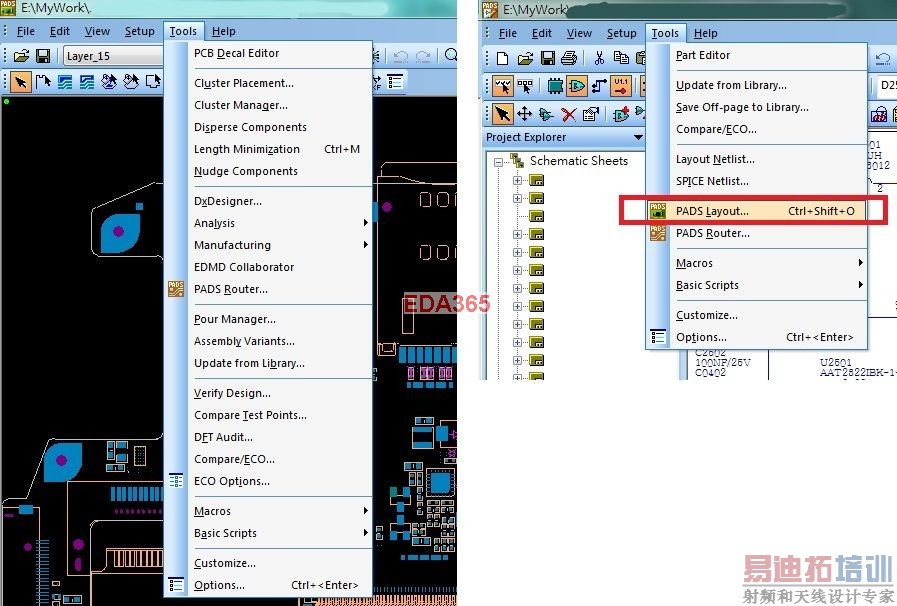The image size is (897, 606).
Task: Choose Part Editor
Action: point(702,55)
